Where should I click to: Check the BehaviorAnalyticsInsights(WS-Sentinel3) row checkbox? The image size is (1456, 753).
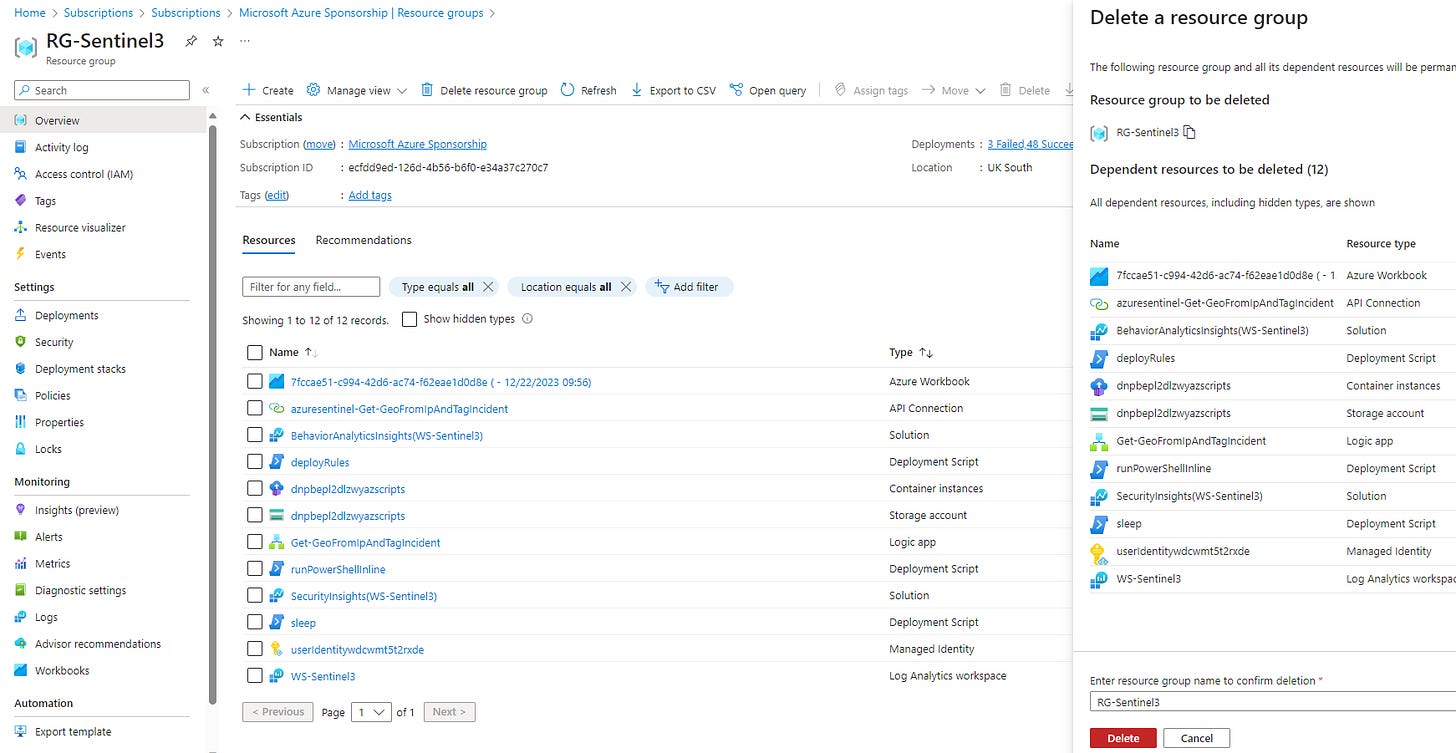254,435
